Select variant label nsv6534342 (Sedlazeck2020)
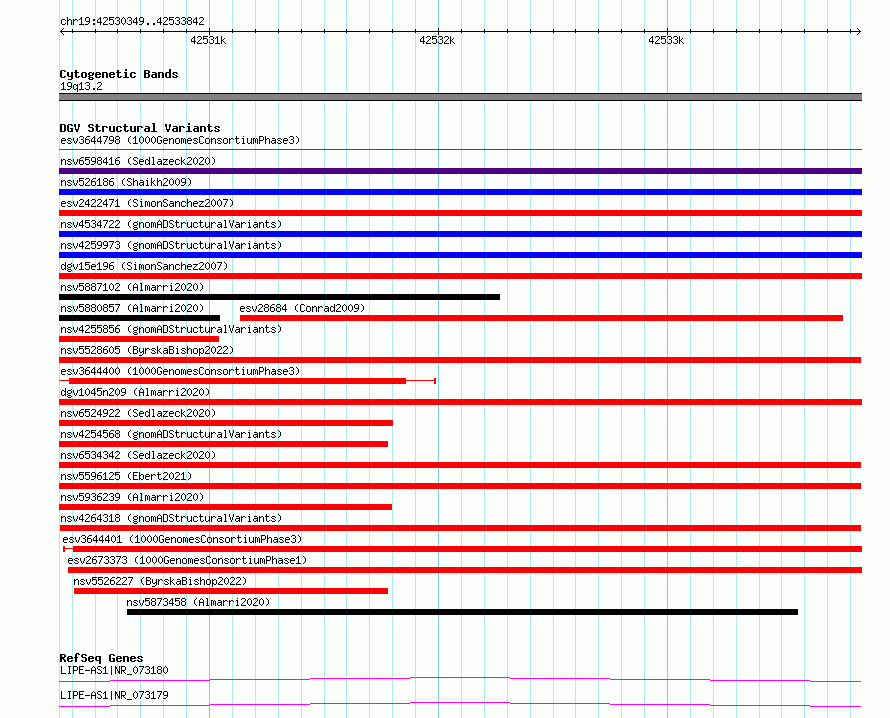Viewport: 890px width, 718px height. 138,455
